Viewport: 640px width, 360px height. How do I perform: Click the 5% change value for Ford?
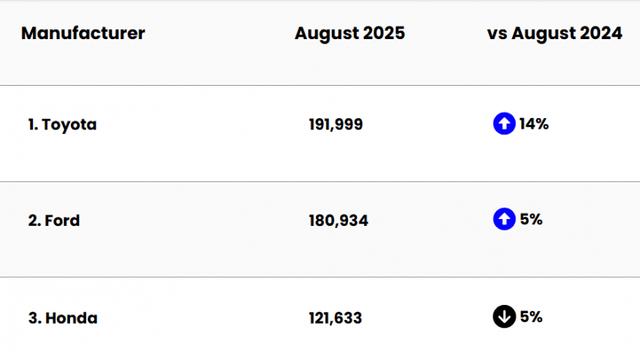(x=531, y=220)
